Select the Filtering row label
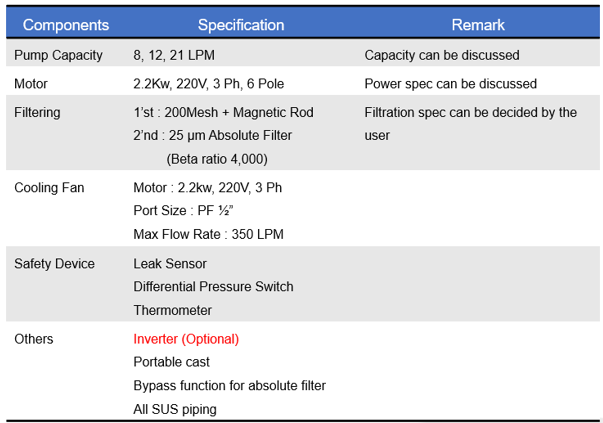Screen dimensions: 603x423 click(37, 113)
